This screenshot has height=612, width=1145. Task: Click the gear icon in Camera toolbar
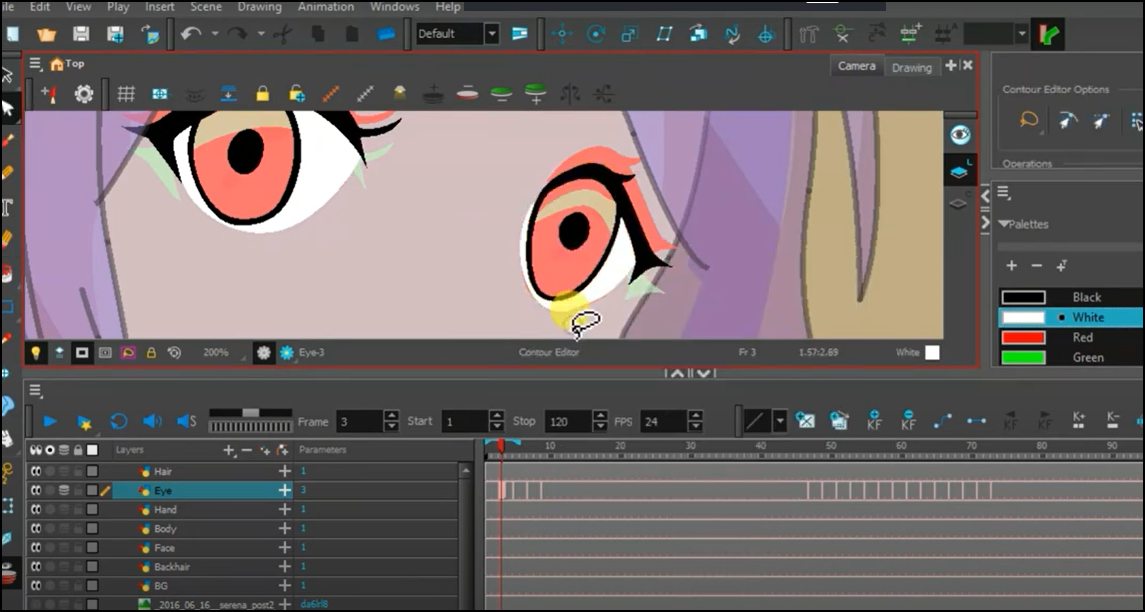(84, 93)
